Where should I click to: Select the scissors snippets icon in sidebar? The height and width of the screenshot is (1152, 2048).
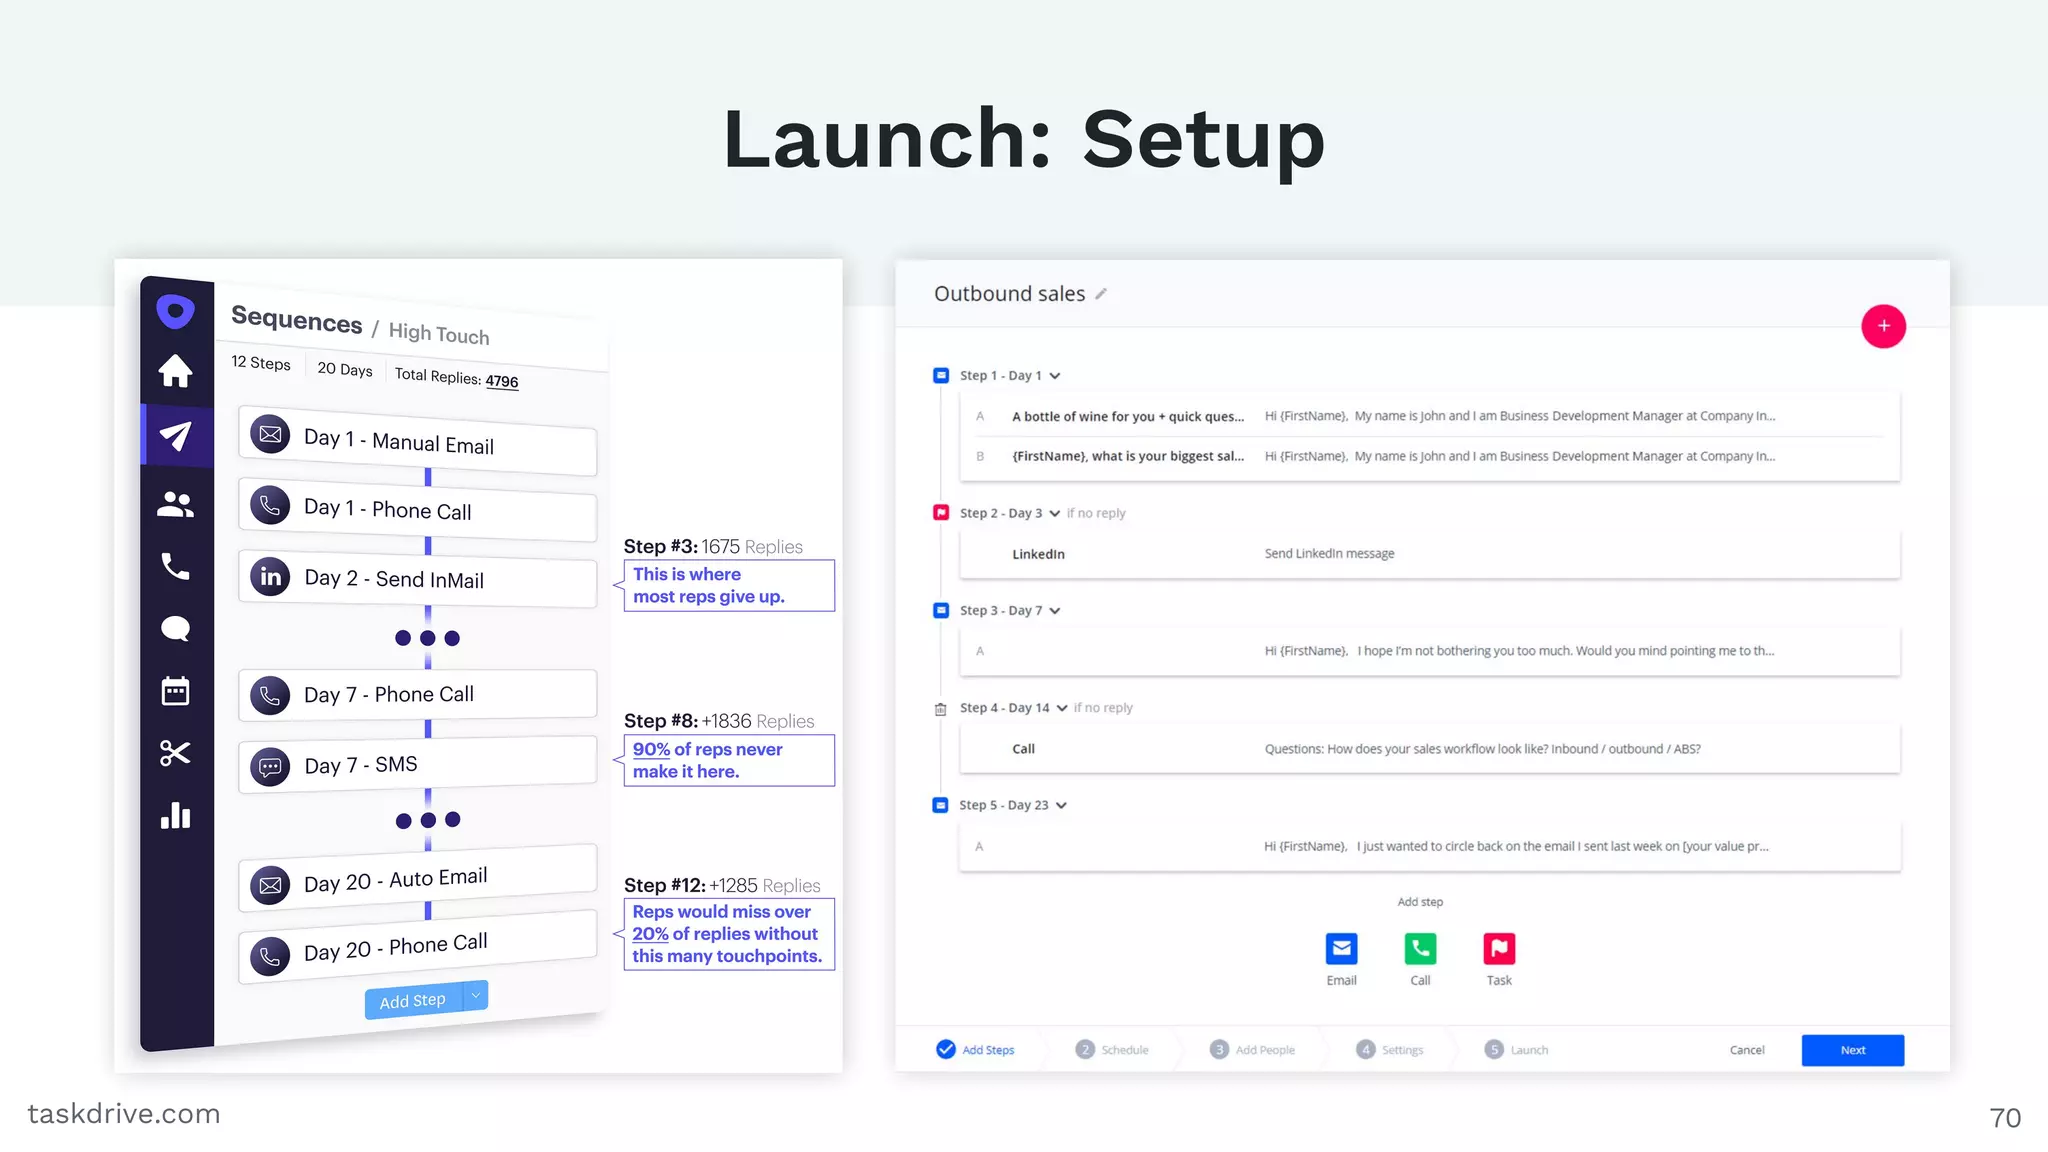[x=175, y=753]
